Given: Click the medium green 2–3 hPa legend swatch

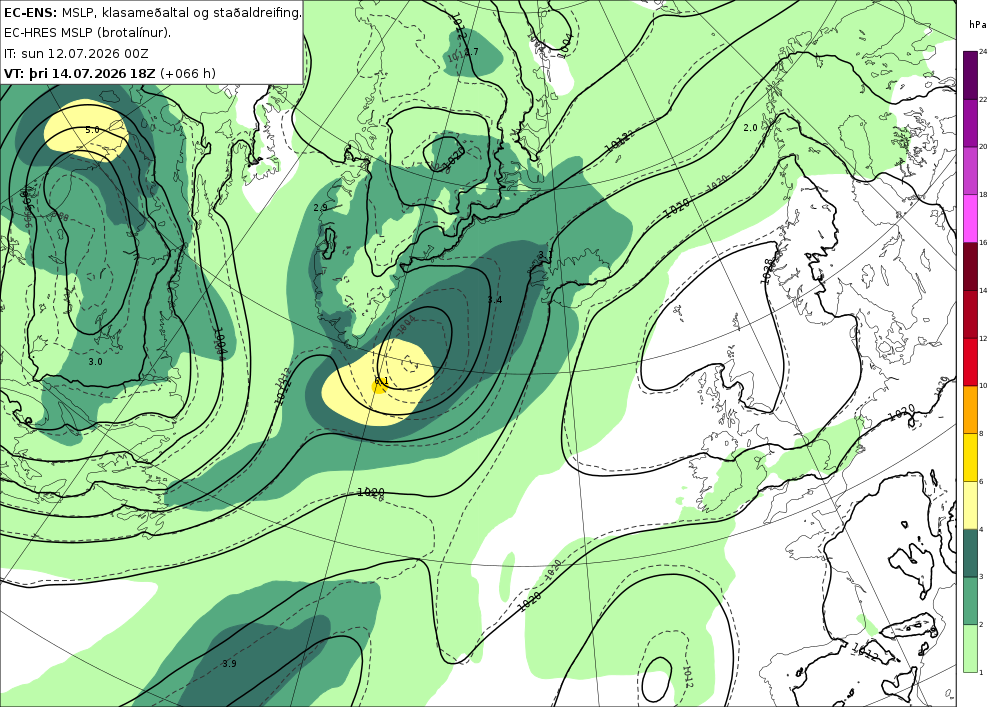Looking at the screenshot, I should [x=970, y=601].
